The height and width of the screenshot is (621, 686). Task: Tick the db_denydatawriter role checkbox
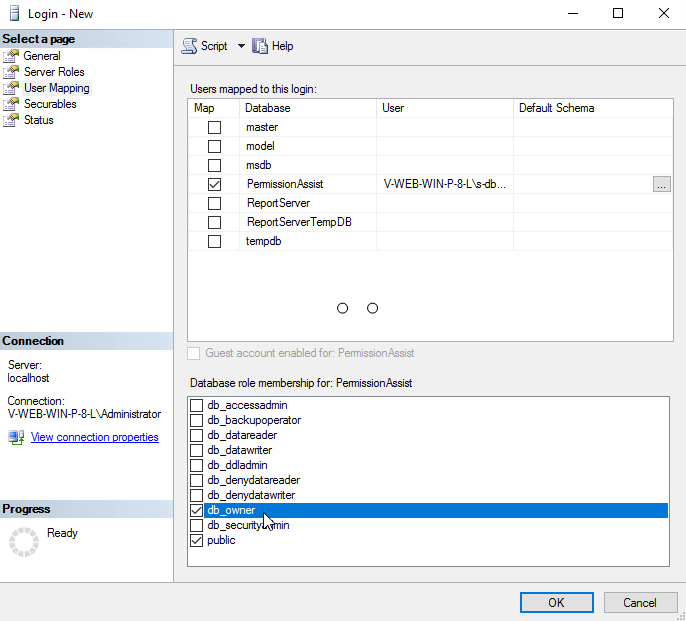196,495
